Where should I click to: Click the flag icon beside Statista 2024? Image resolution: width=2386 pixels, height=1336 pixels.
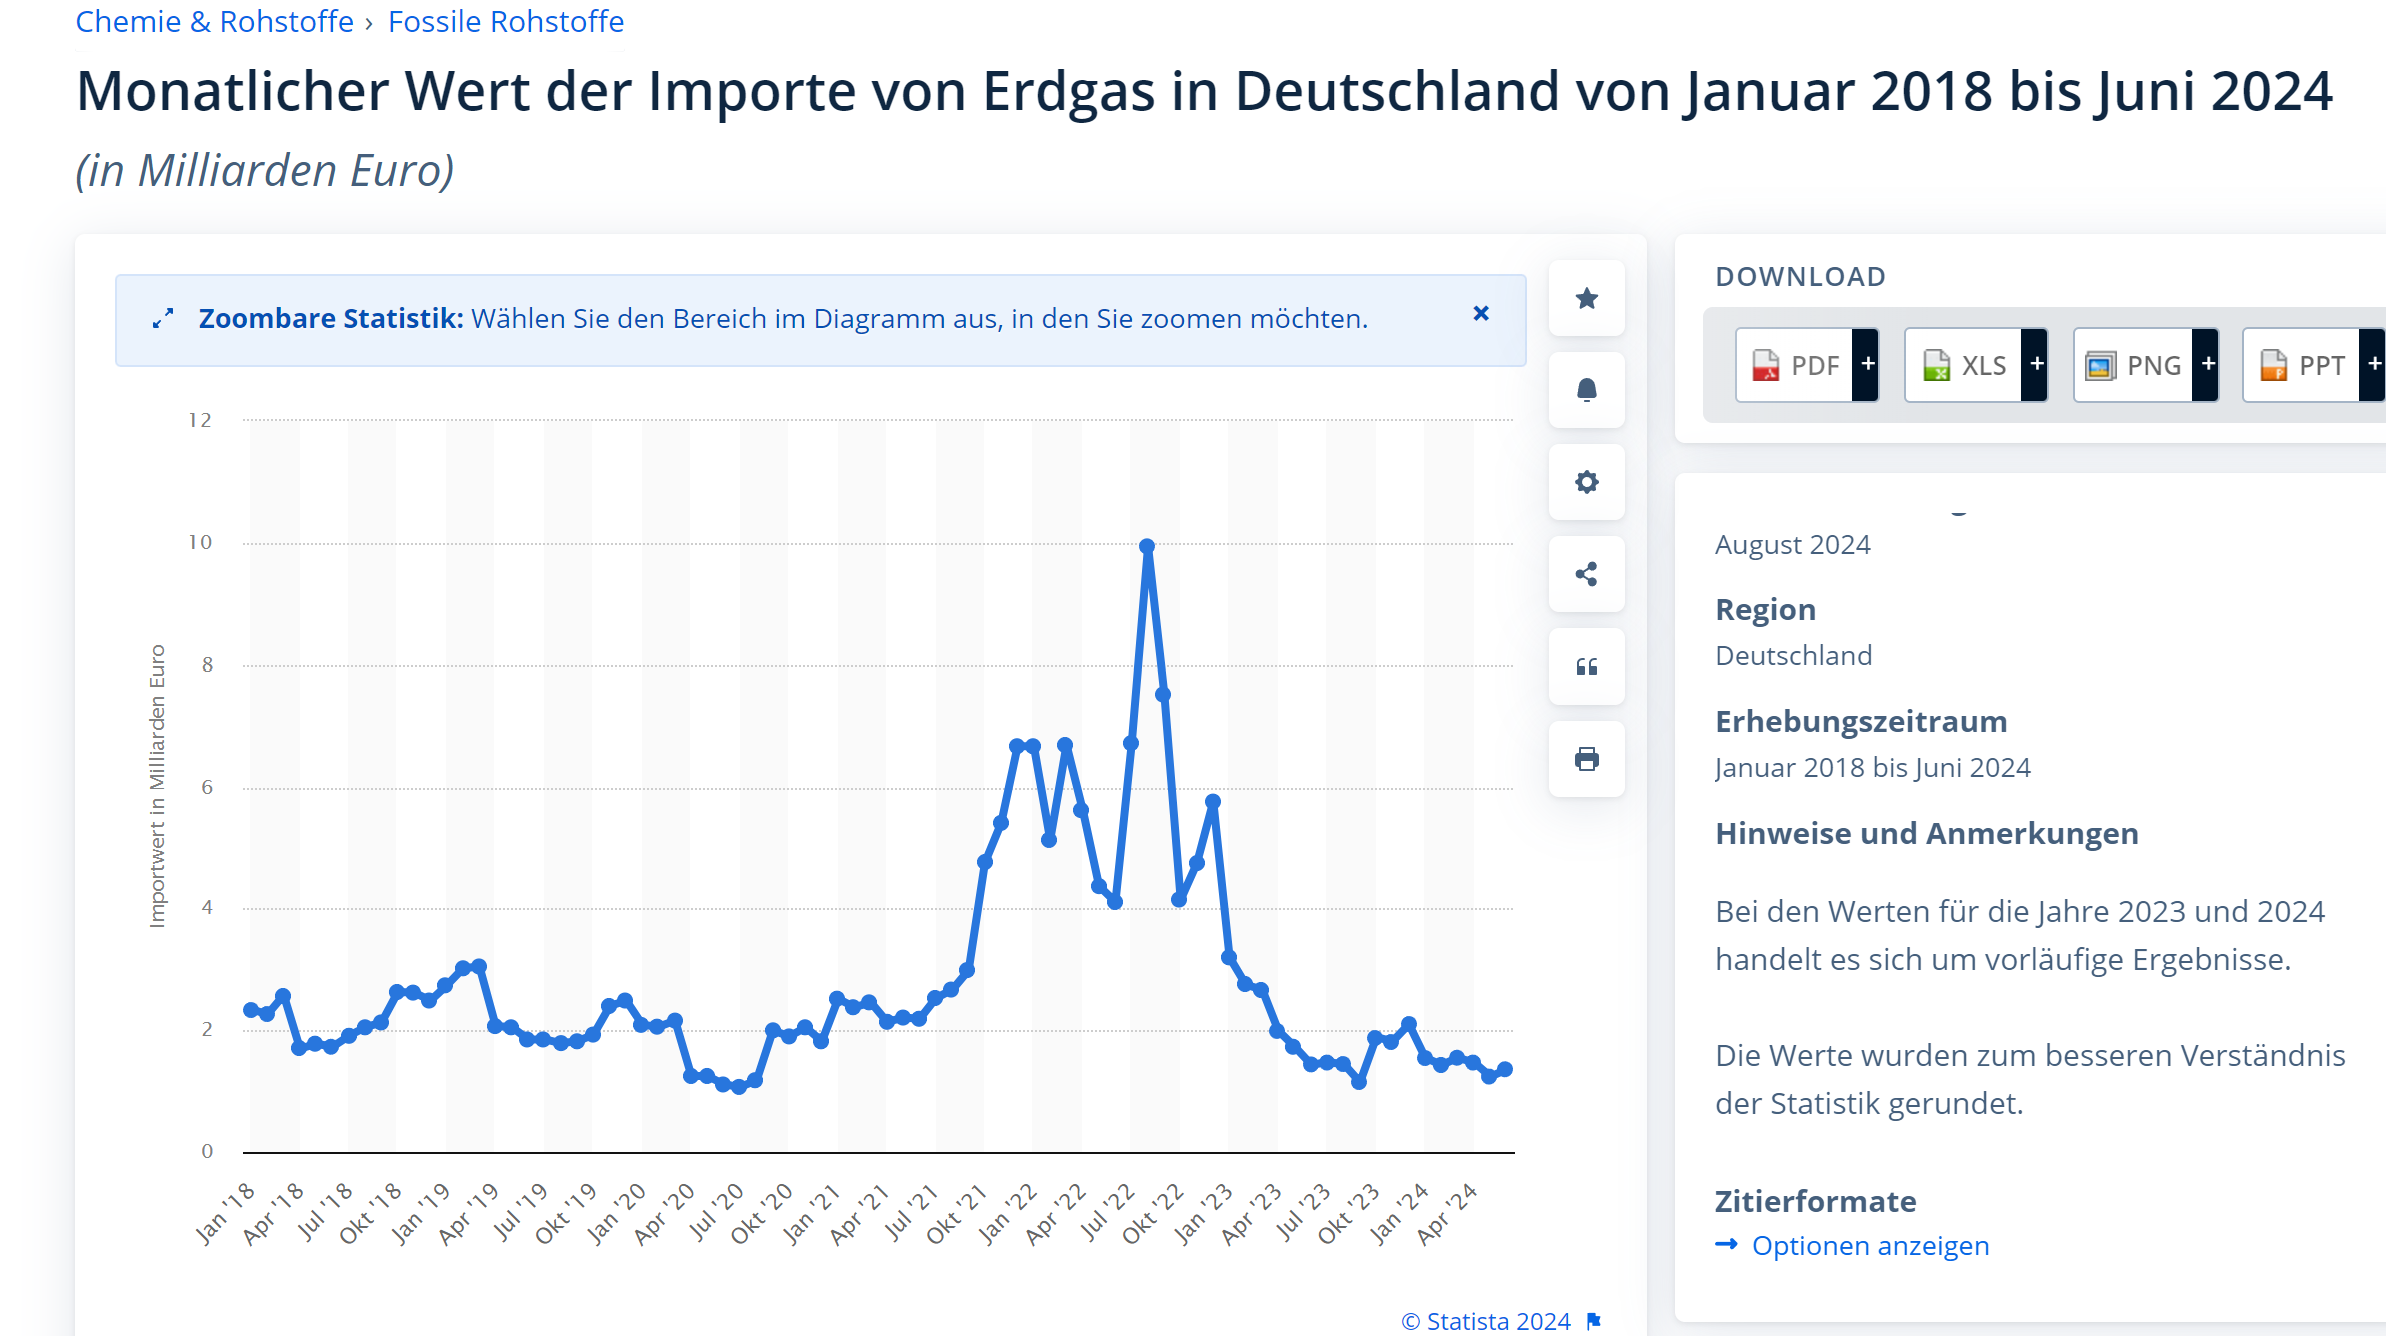pyautogui.click(x=1594, y=1321)
